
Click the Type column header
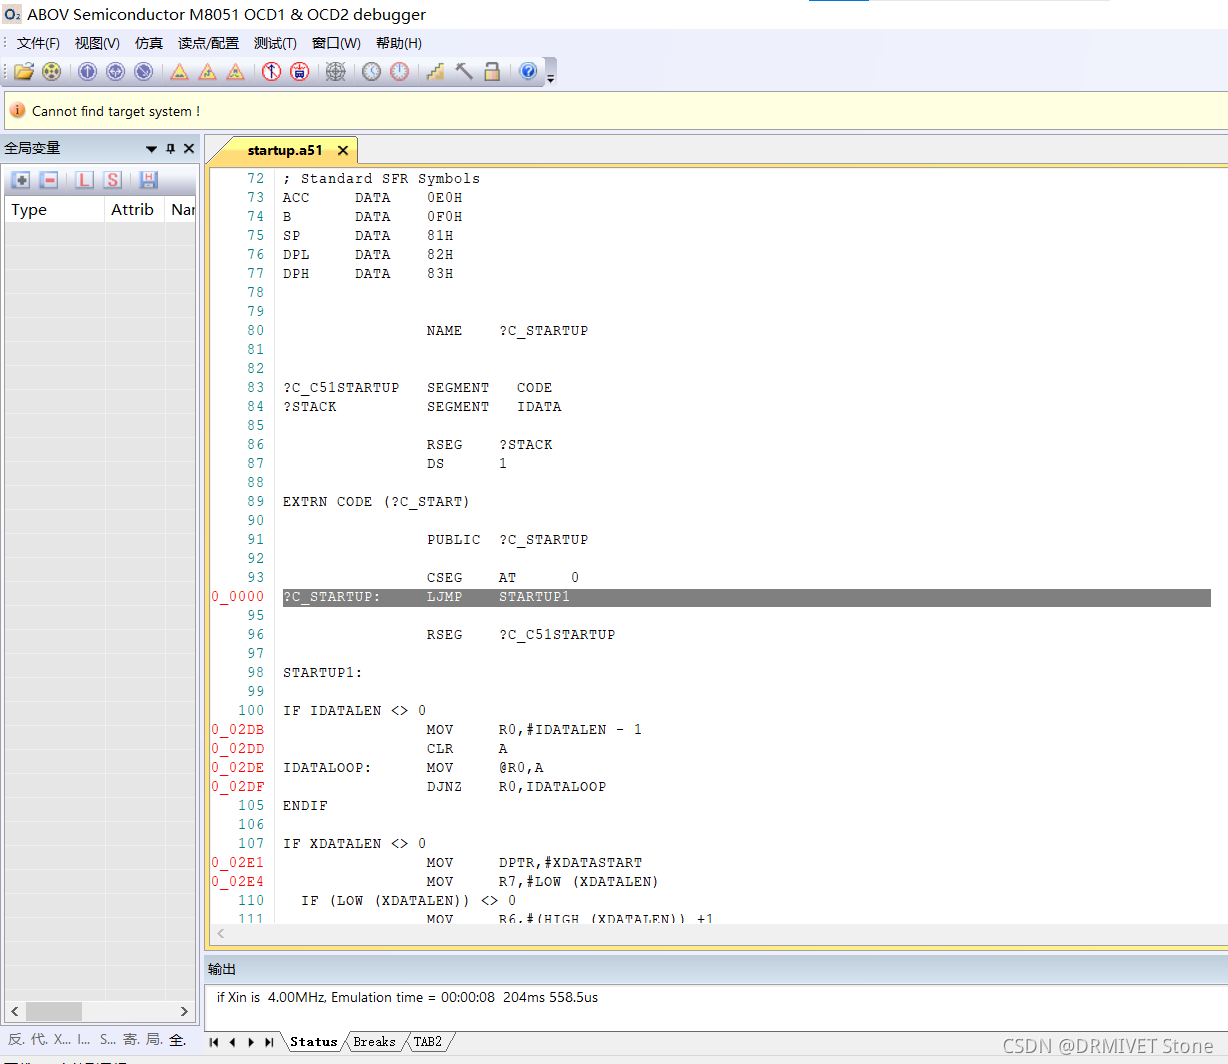pyautogui.click(x=55, y=210)
